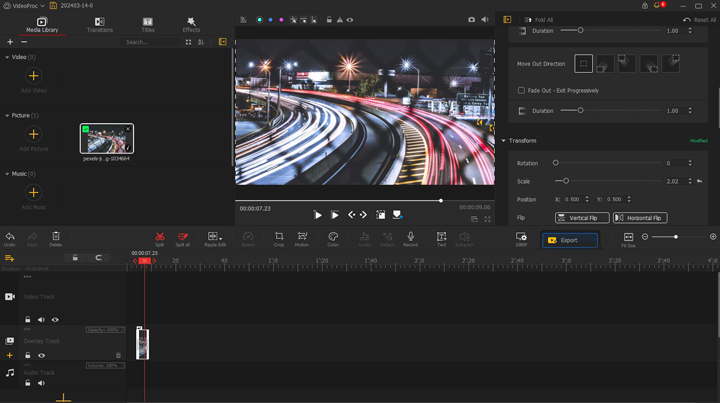Adjust the Scale slider in Transform
Image resolution: width=720 pixels, height=403 pixels.
(x=566, y=181)
